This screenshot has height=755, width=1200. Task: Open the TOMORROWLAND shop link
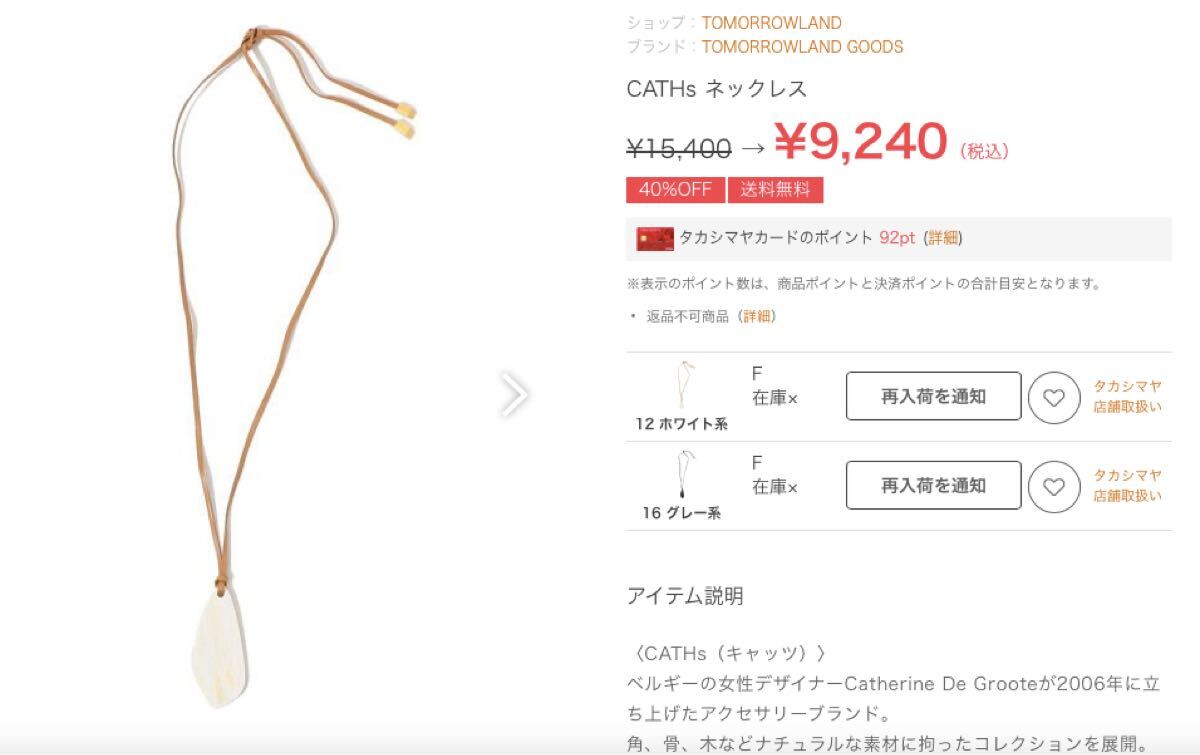coord(771,22)
